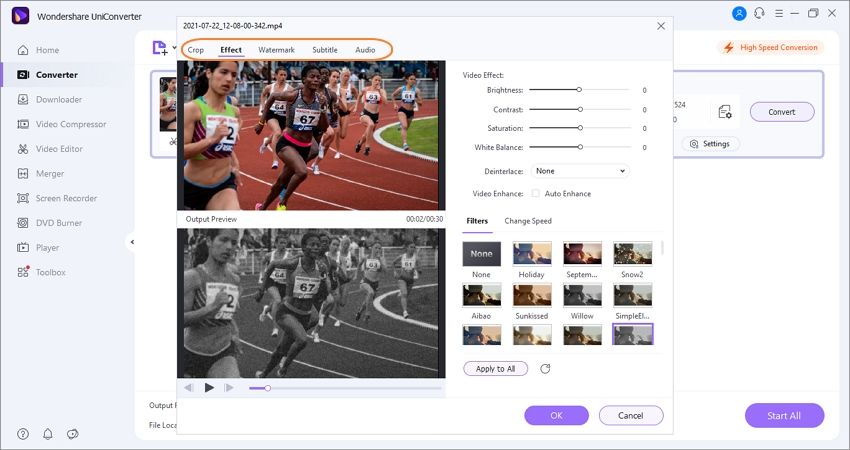The width and height of the screenshot is (850, 450).
Task: Select the None filter thumbnail
Action: click(x=481, y=254)
